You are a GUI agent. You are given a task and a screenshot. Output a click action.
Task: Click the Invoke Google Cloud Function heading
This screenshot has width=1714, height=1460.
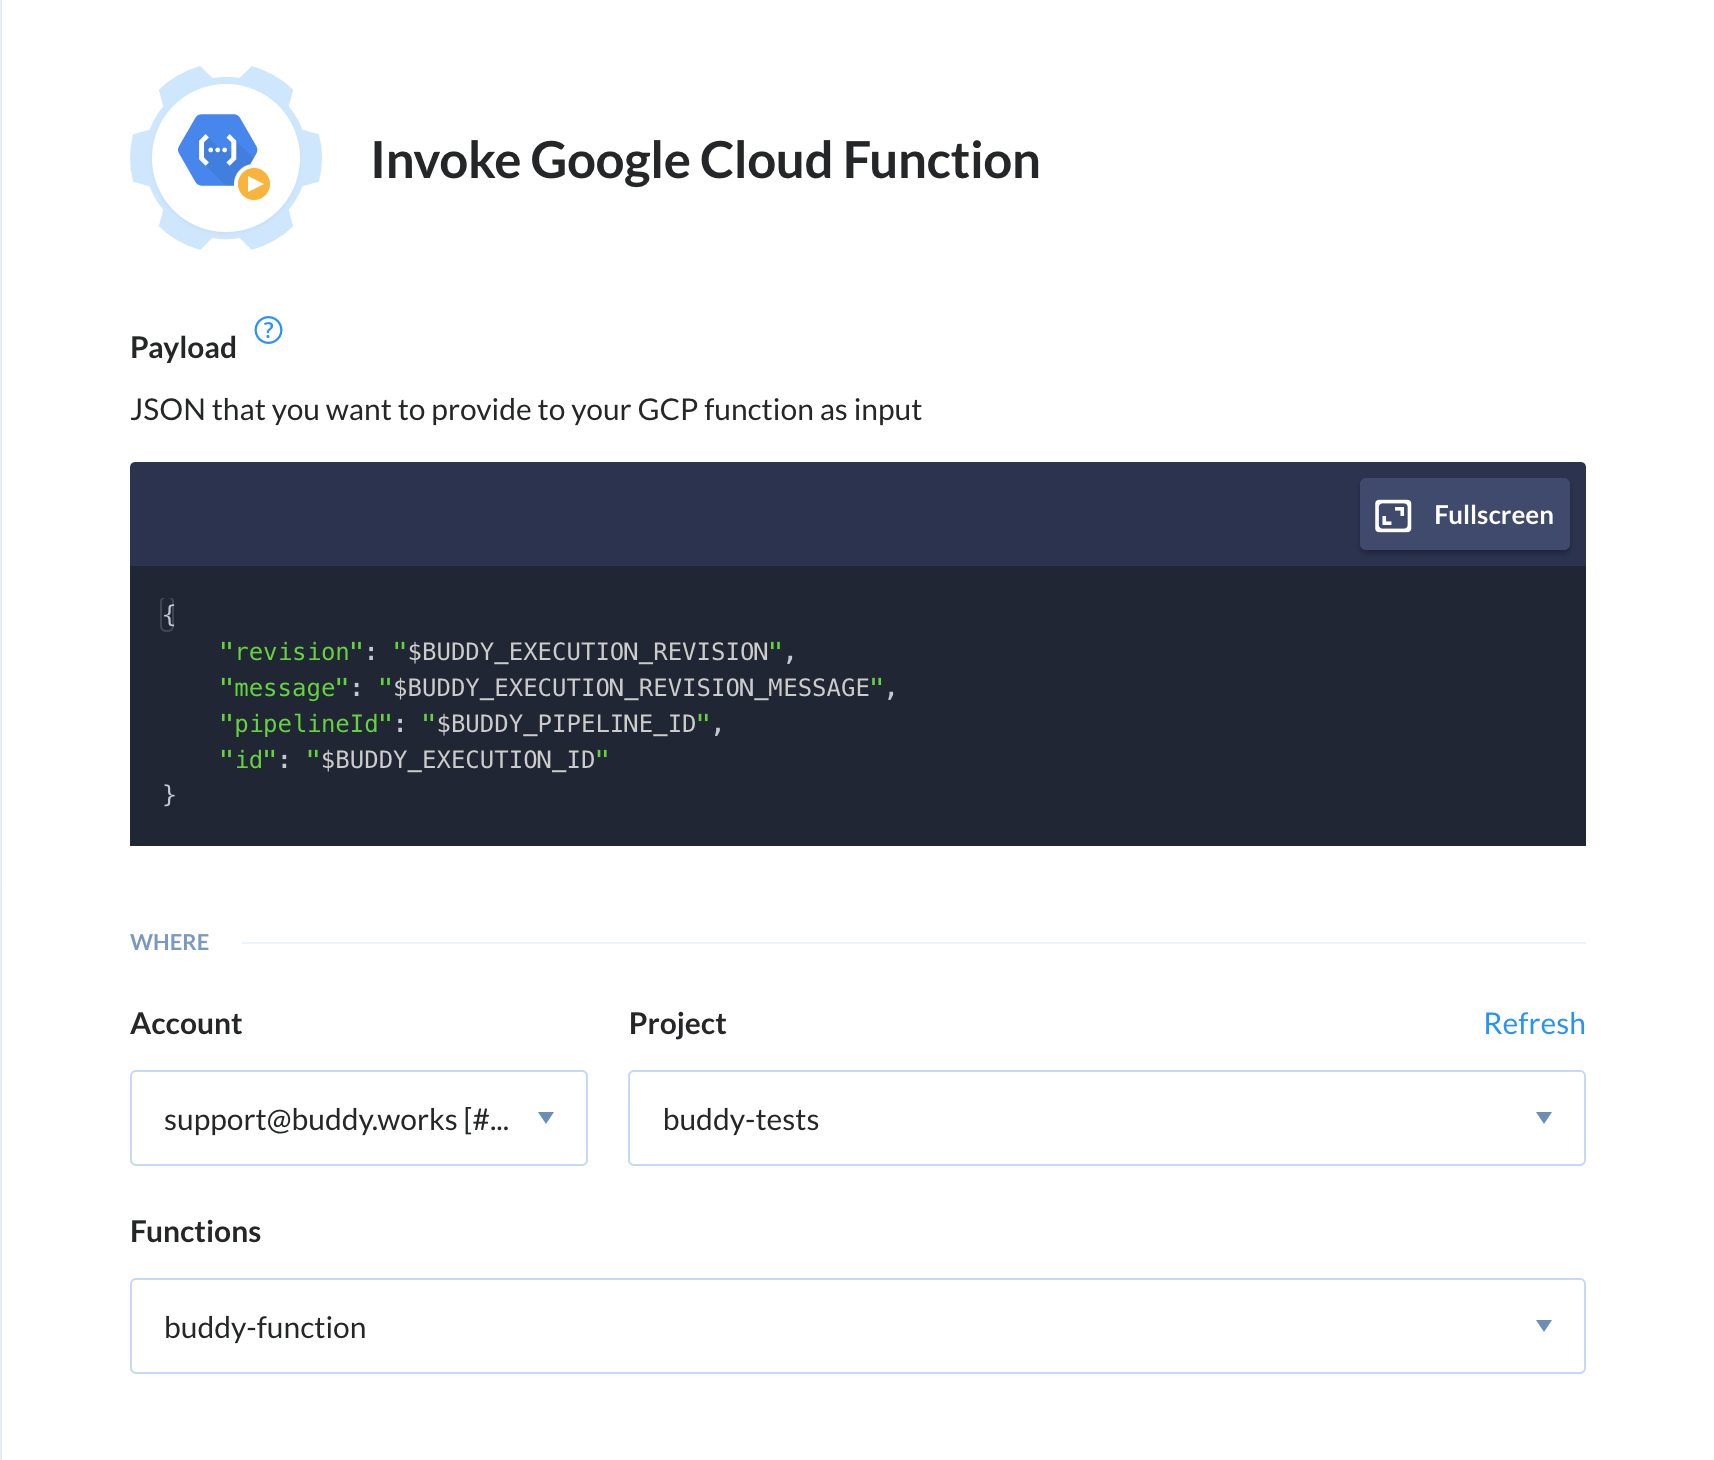coord(705,160)
